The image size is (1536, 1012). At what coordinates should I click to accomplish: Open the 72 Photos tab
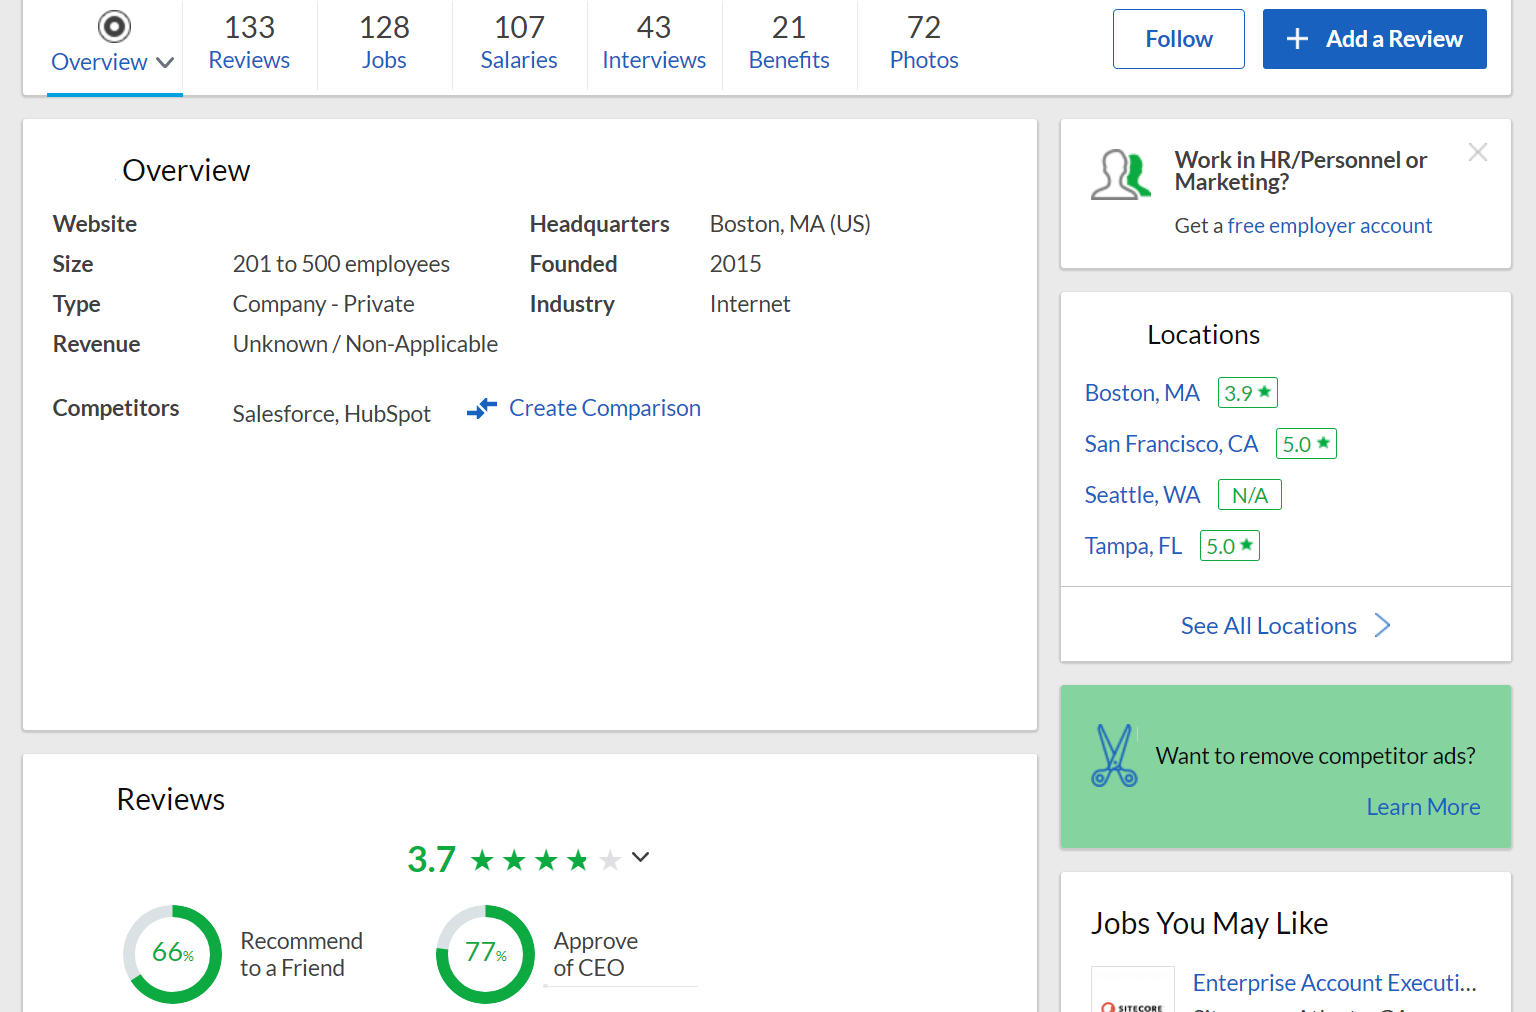point(924,43)
